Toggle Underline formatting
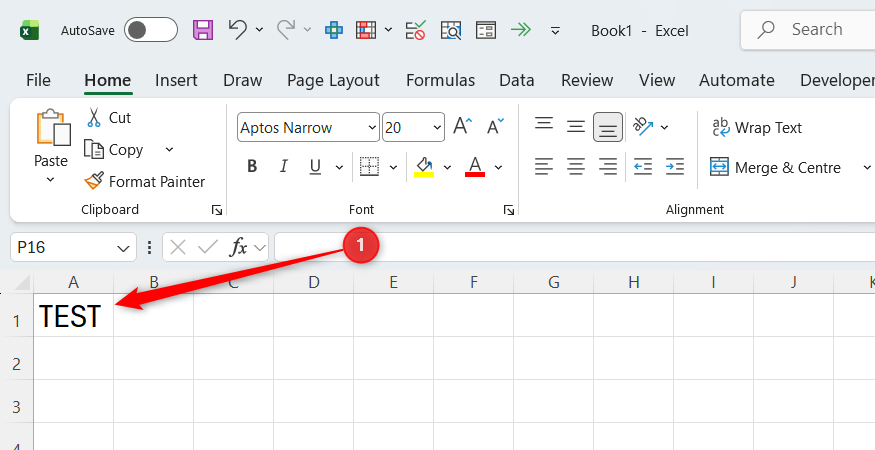 tap(315, 166)
